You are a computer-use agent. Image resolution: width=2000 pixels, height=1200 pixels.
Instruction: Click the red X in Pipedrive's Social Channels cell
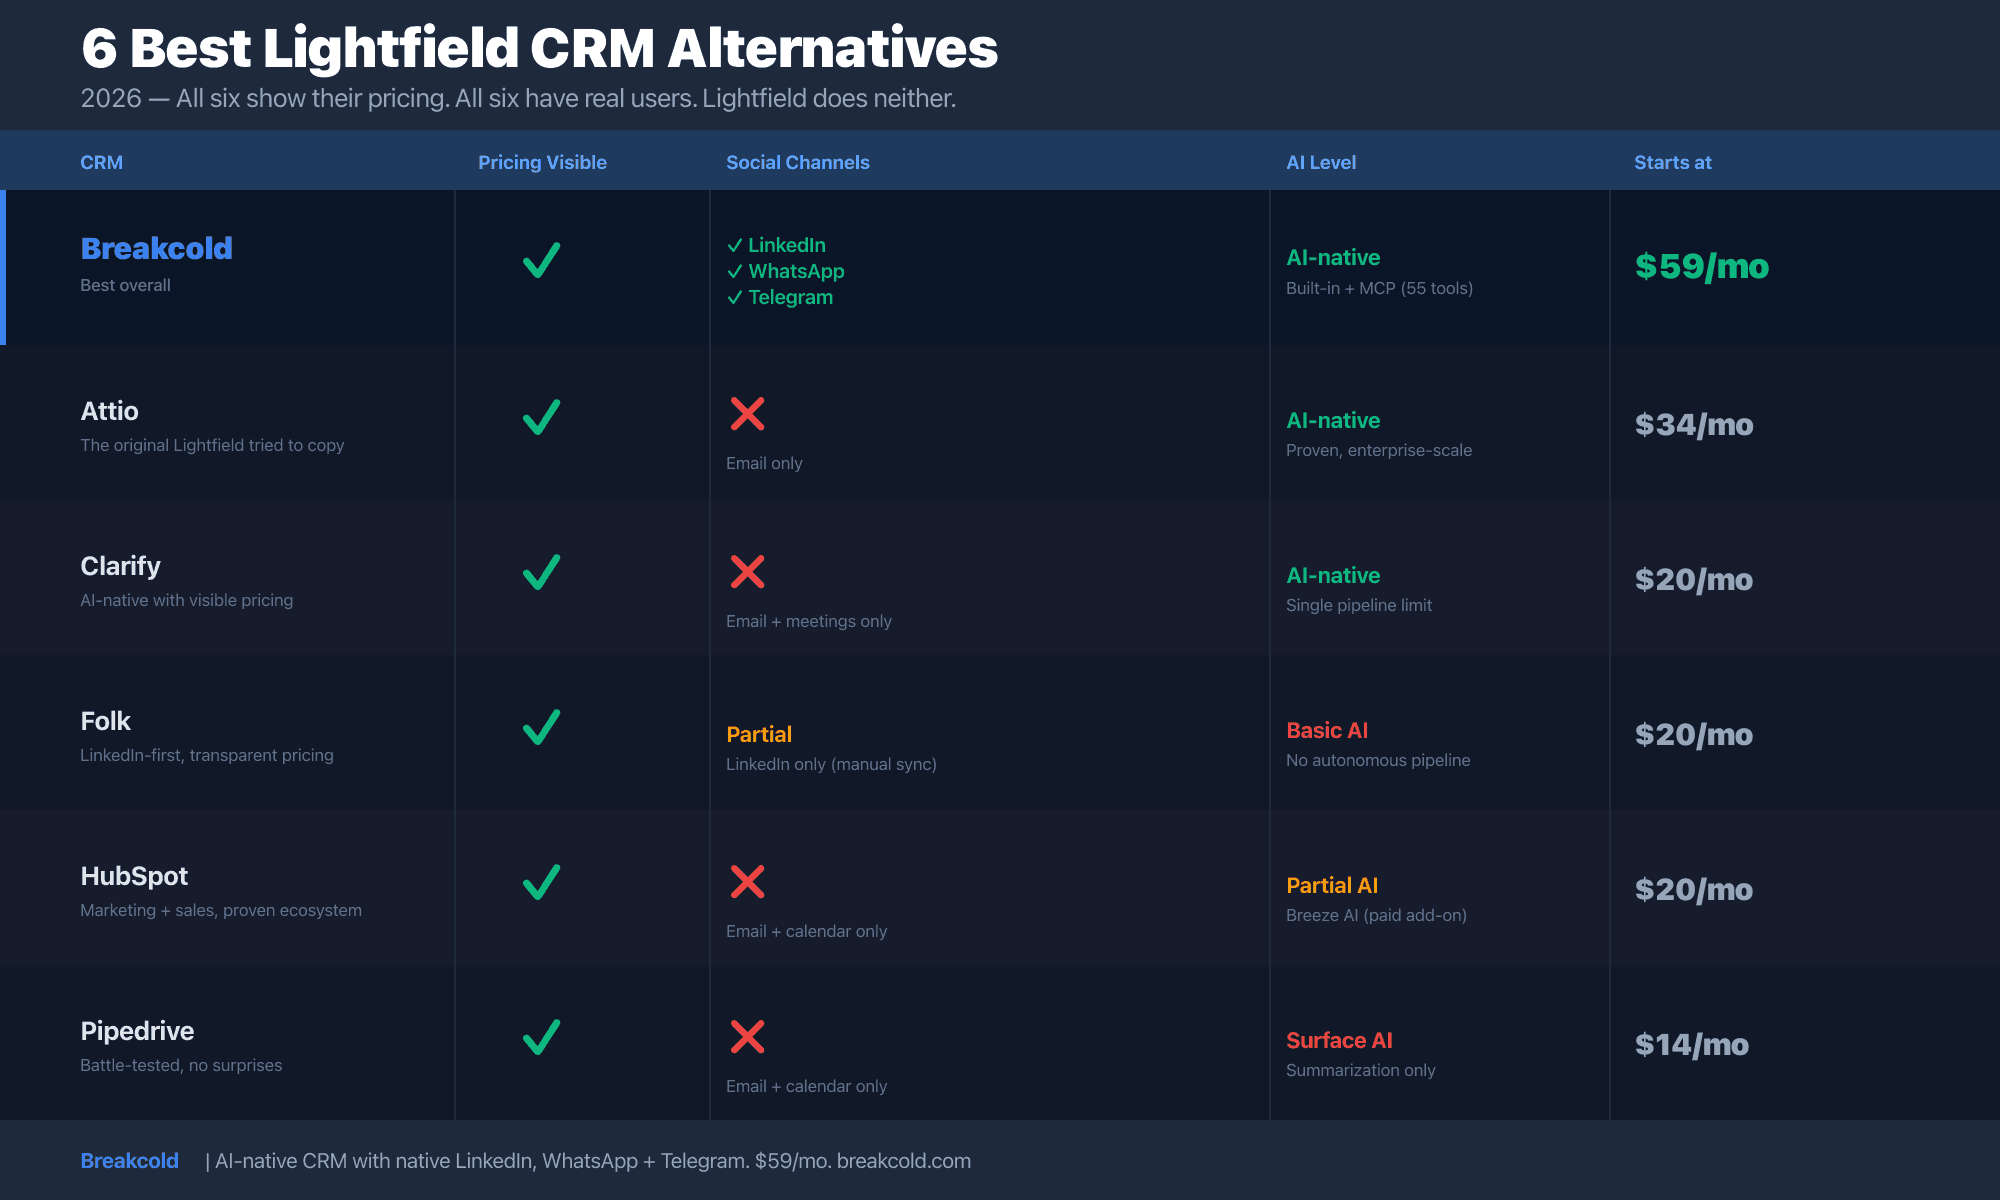747,1037
